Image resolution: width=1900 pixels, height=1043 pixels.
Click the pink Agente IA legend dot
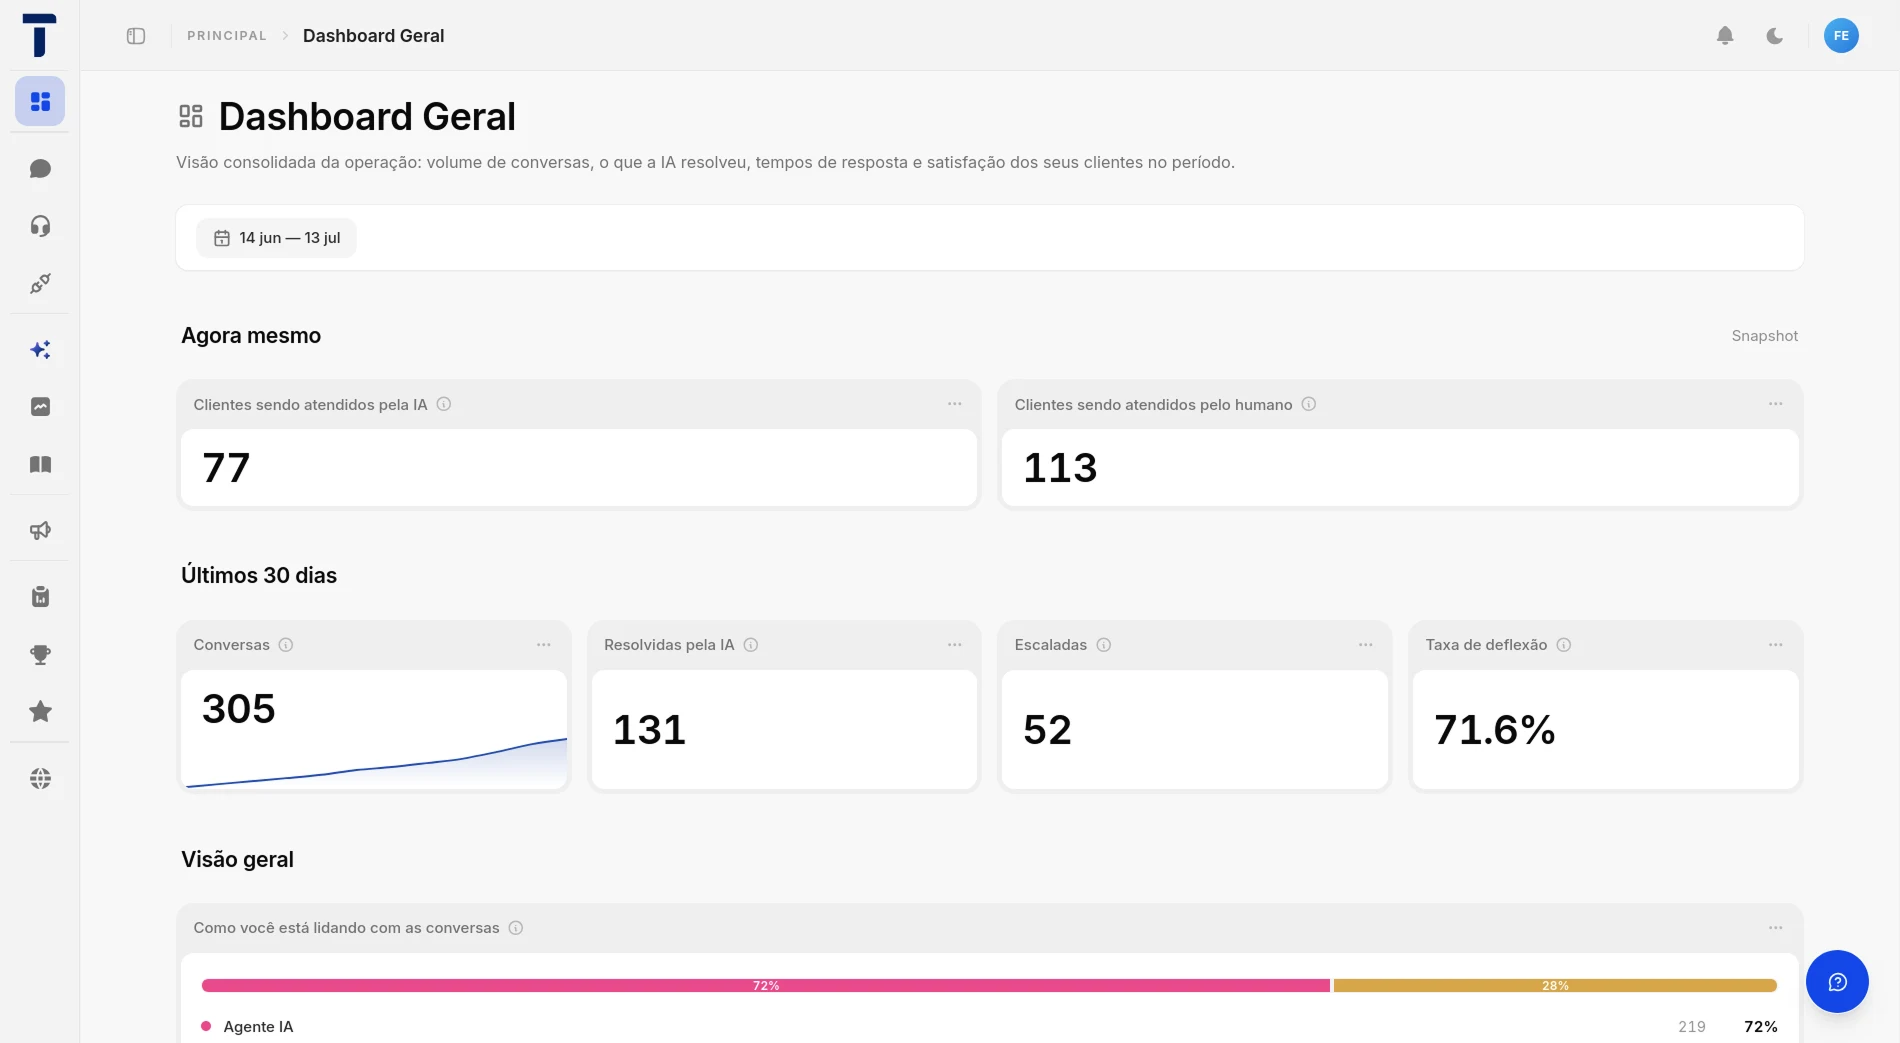[206, 1026]
